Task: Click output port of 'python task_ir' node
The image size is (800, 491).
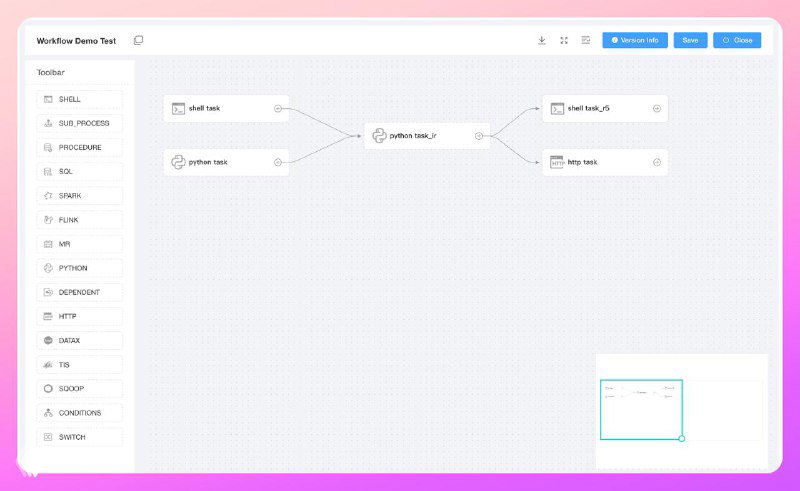Action: tap(479, 136)
